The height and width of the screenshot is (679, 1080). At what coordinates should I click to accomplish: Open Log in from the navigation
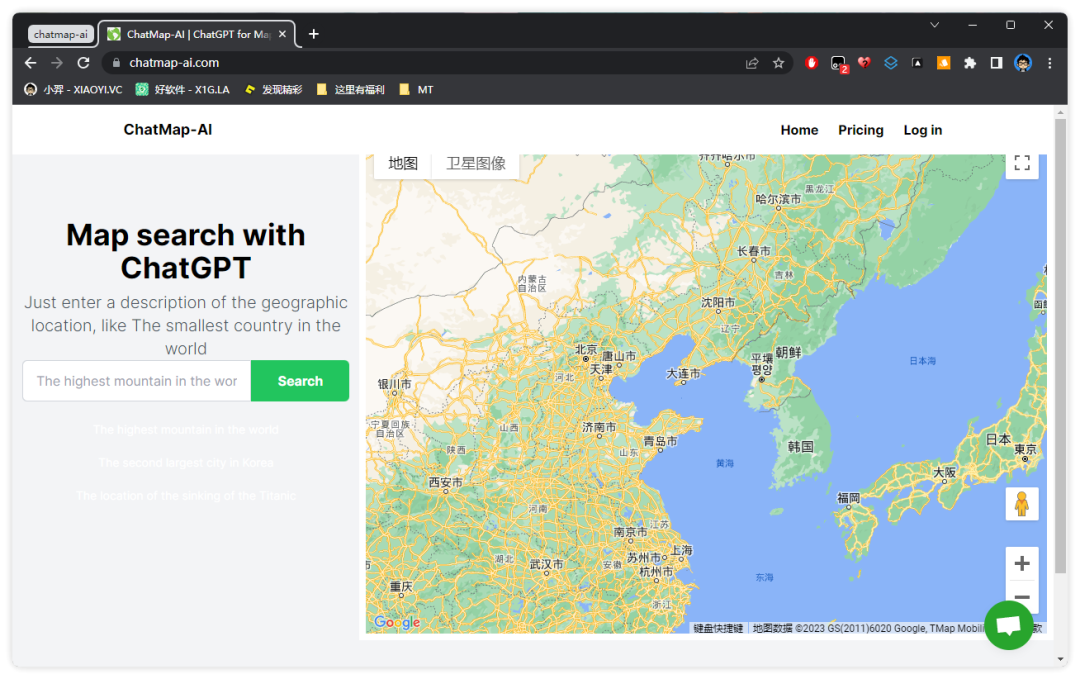[x=922, y=130]
